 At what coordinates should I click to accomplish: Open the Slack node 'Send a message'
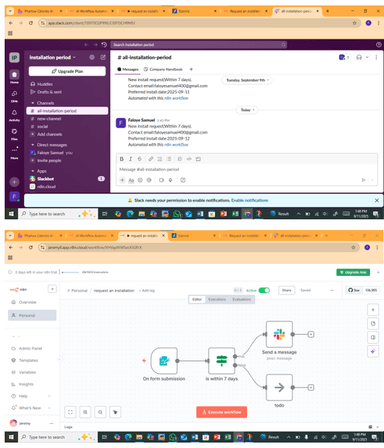pos(279,334)
